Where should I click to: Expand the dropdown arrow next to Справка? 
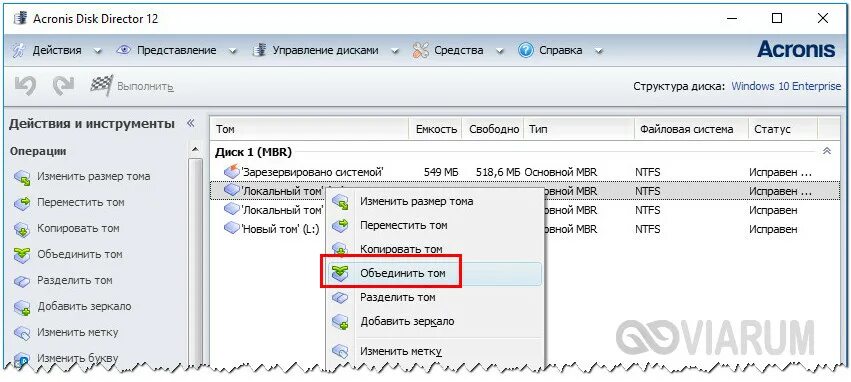tap(598, 52)
